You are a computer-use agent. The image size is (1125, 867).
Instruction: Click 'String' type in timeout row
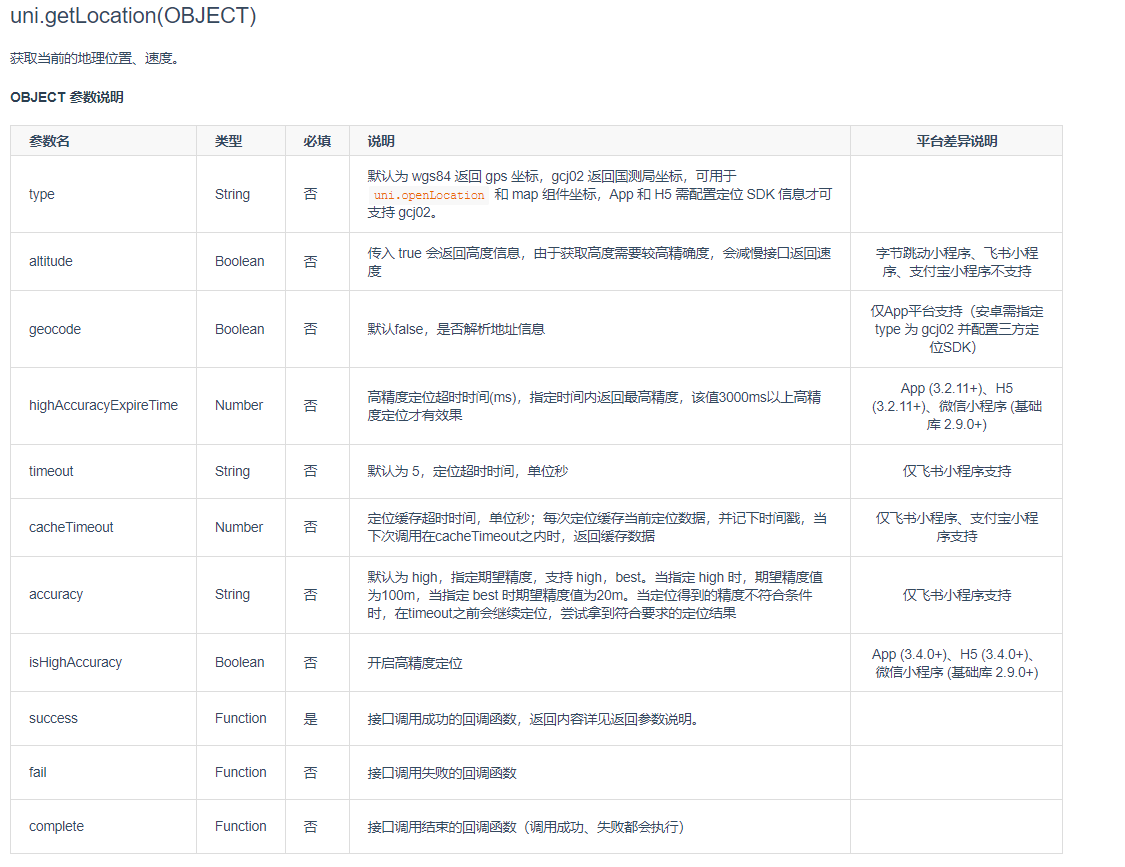pos(232,471)
